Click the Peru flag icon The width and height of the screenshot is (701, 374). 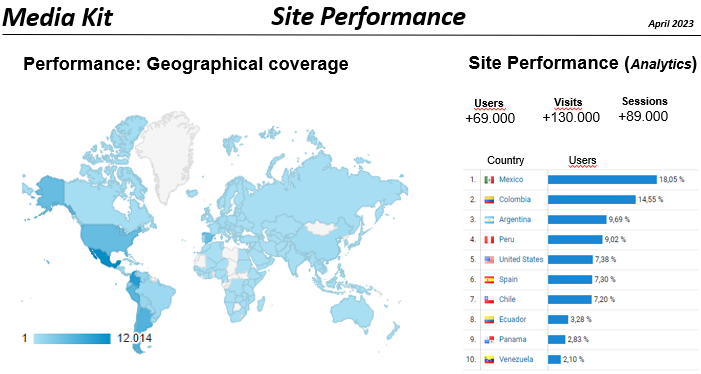coord(489,240)
